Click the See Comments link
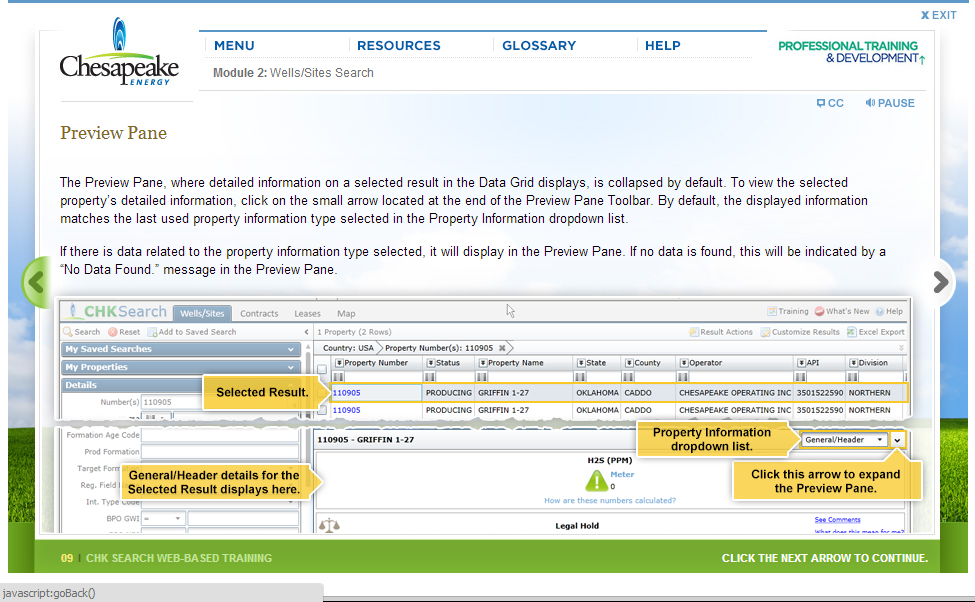Screen dimensions: 975x602 pyautogui.click(x=838, y=520)
